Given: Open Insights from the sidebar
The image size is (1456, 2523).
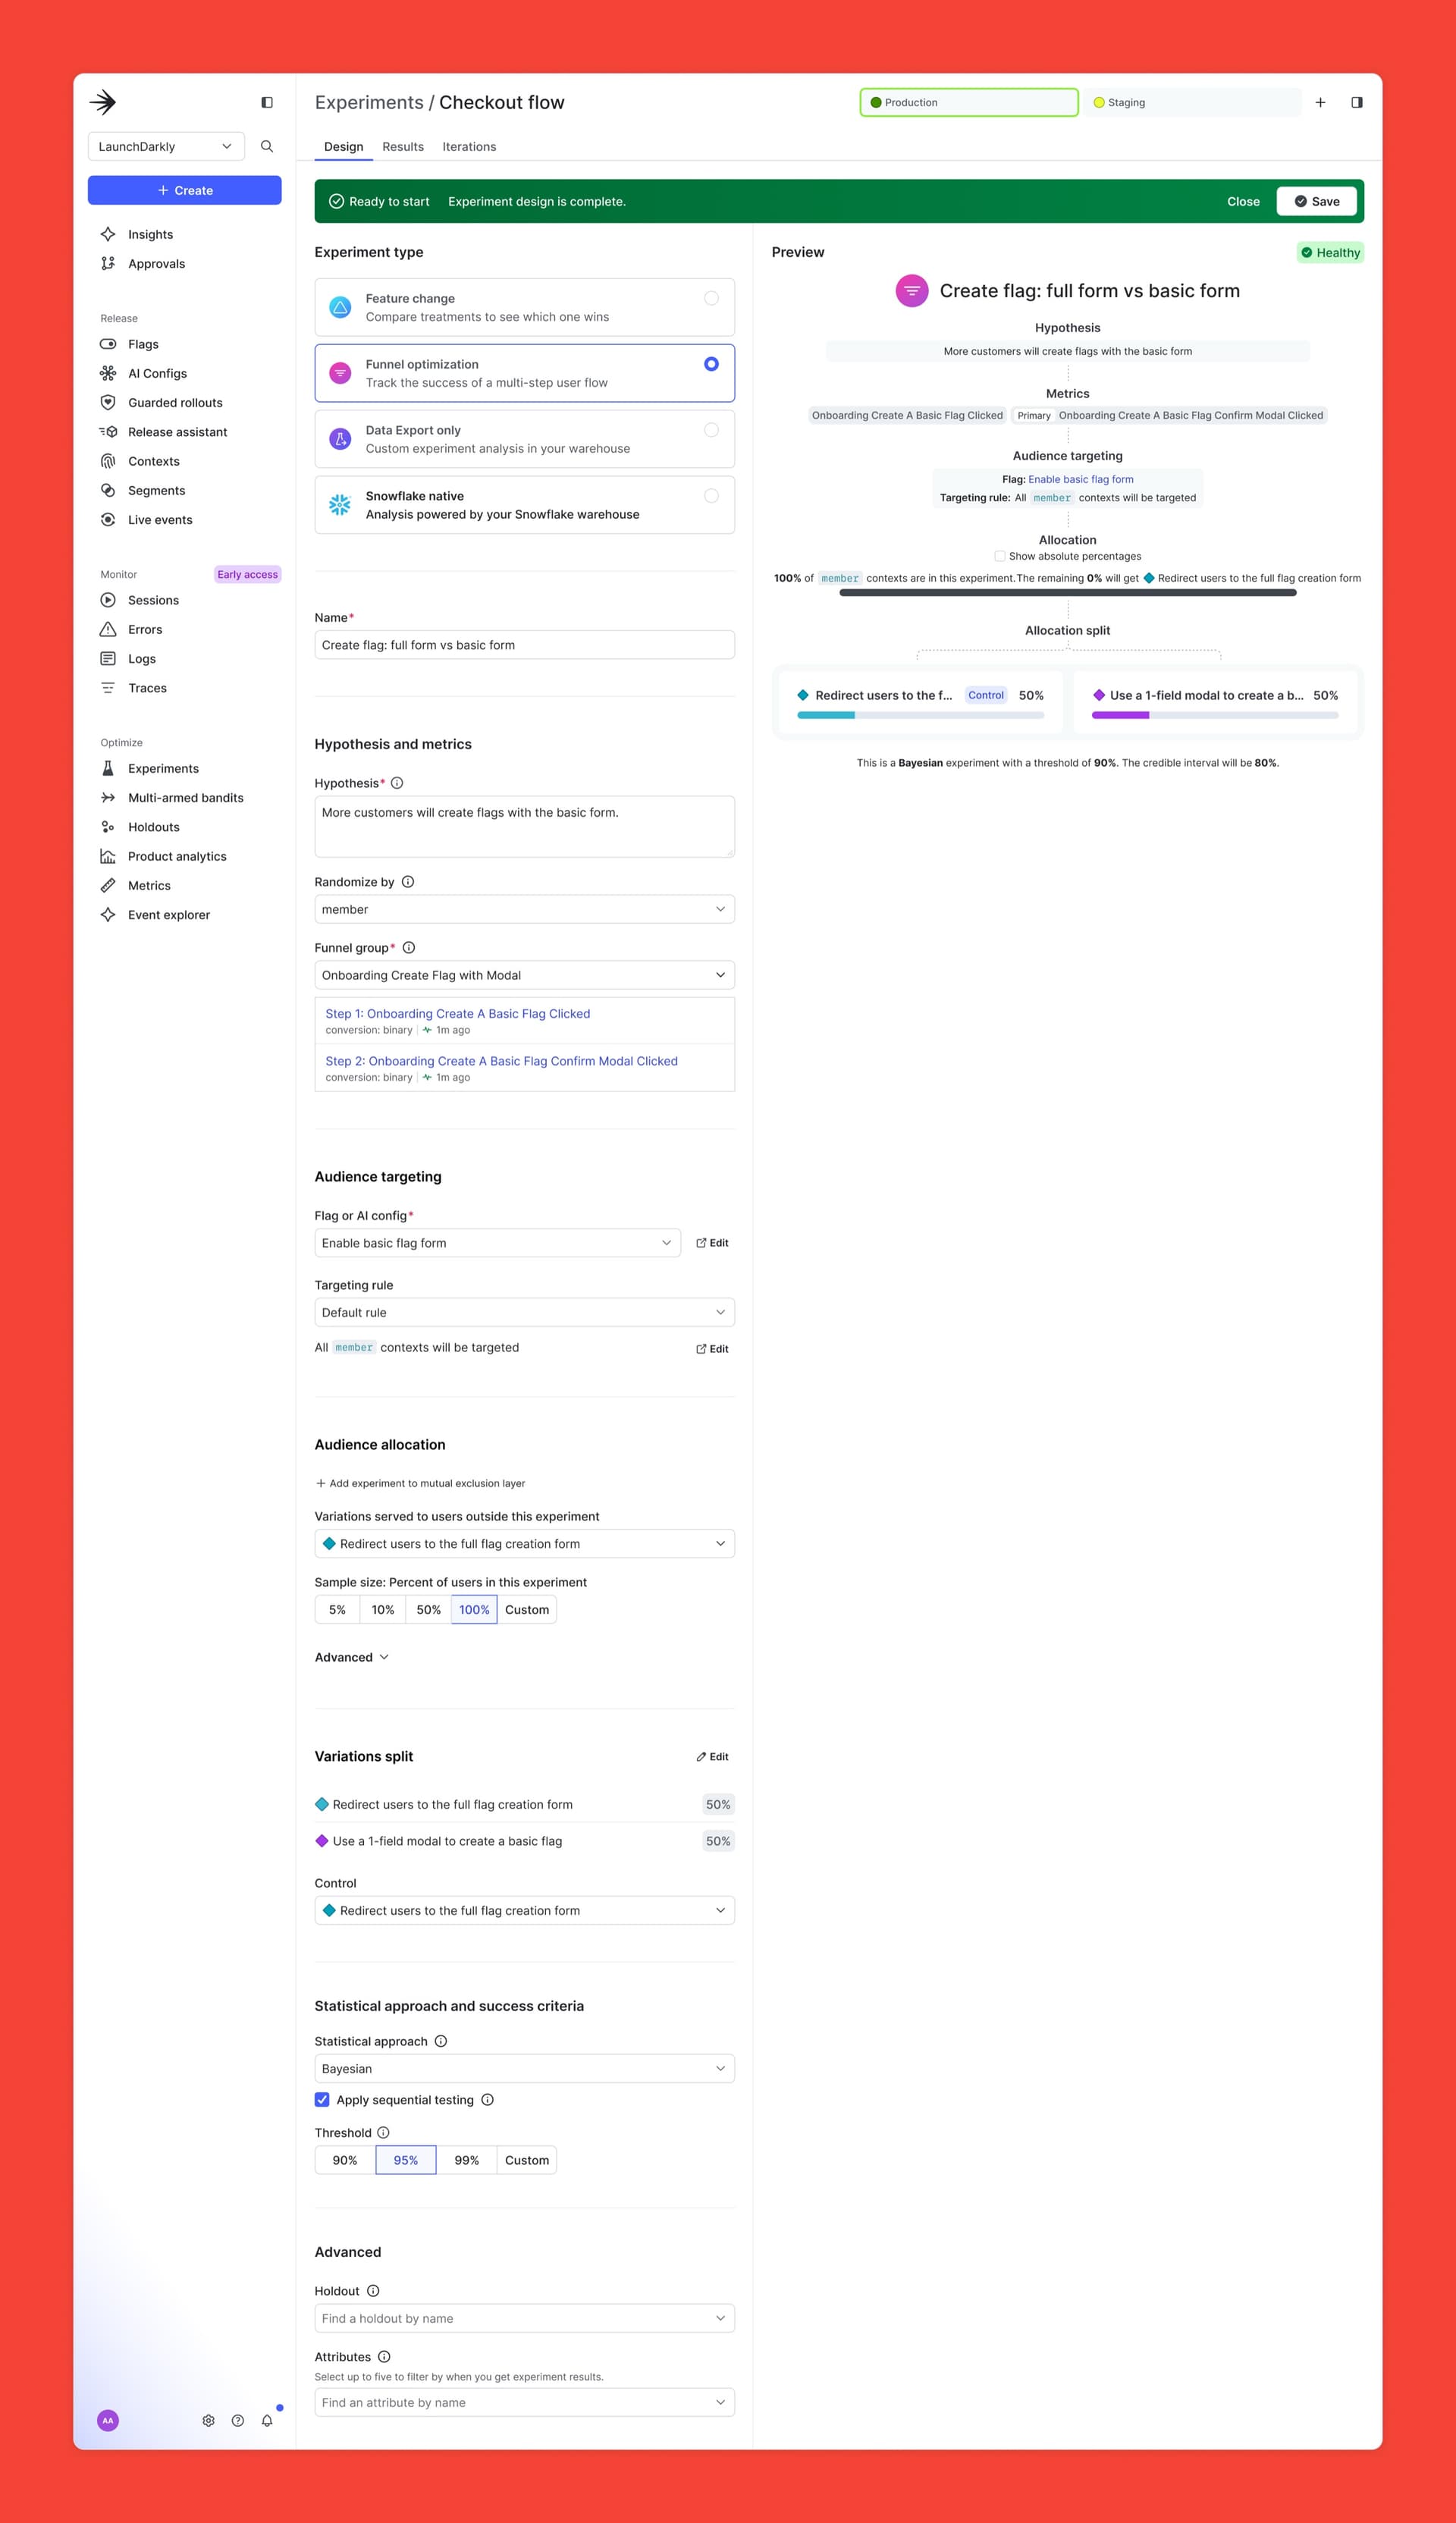Looking at the screenshot, I should [150, 234].
